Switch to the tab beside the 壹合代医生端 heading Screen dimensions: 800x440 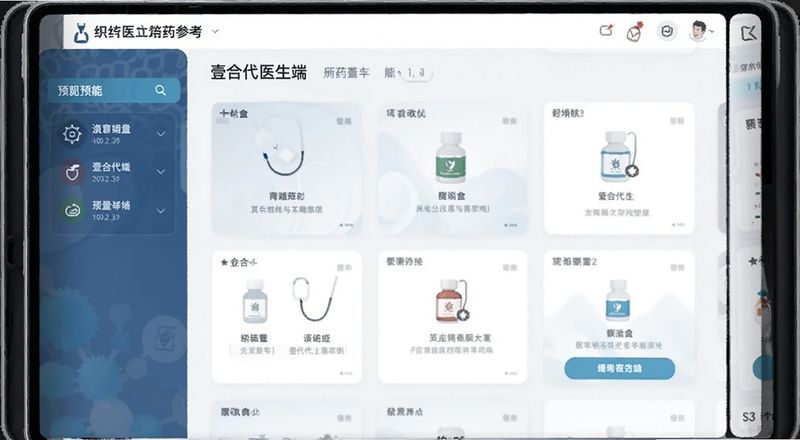[346, 73]
